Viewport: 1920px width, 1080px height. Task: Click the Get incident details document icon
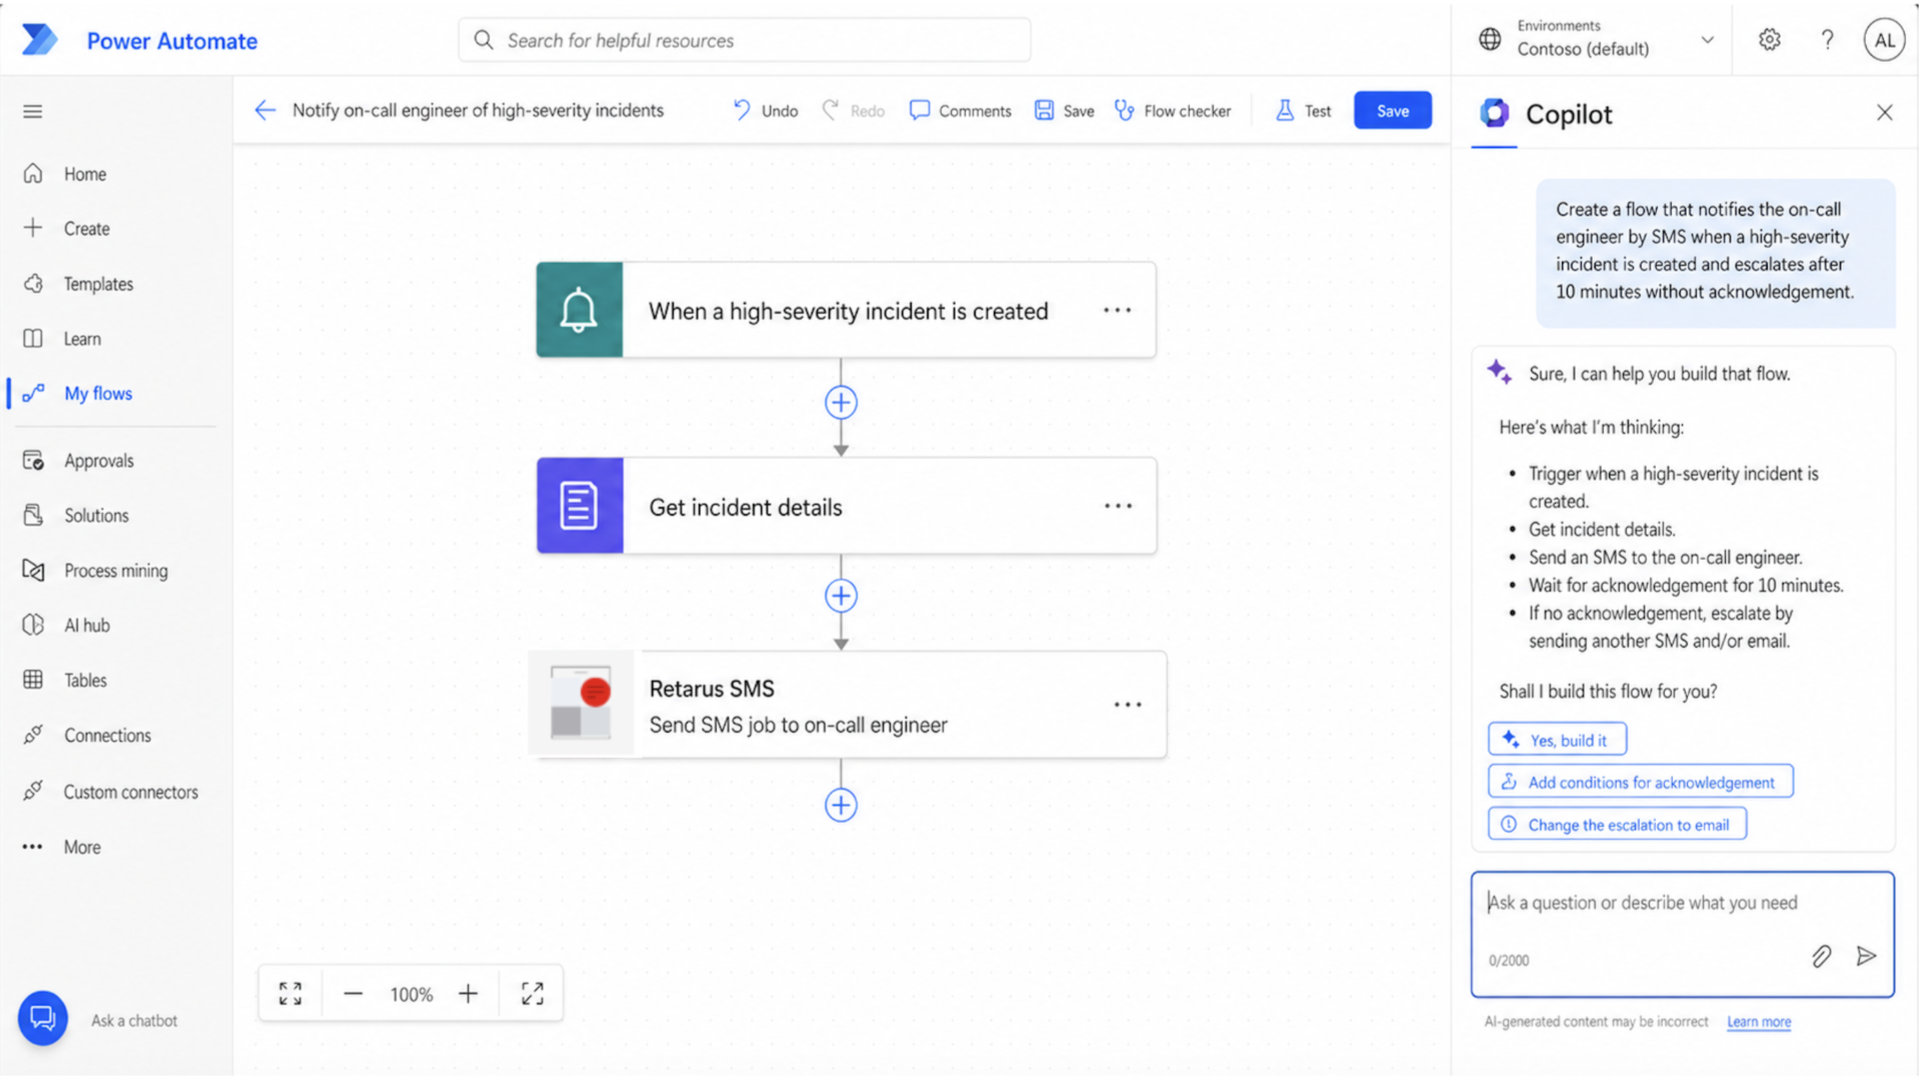click(x=580, y=506)
